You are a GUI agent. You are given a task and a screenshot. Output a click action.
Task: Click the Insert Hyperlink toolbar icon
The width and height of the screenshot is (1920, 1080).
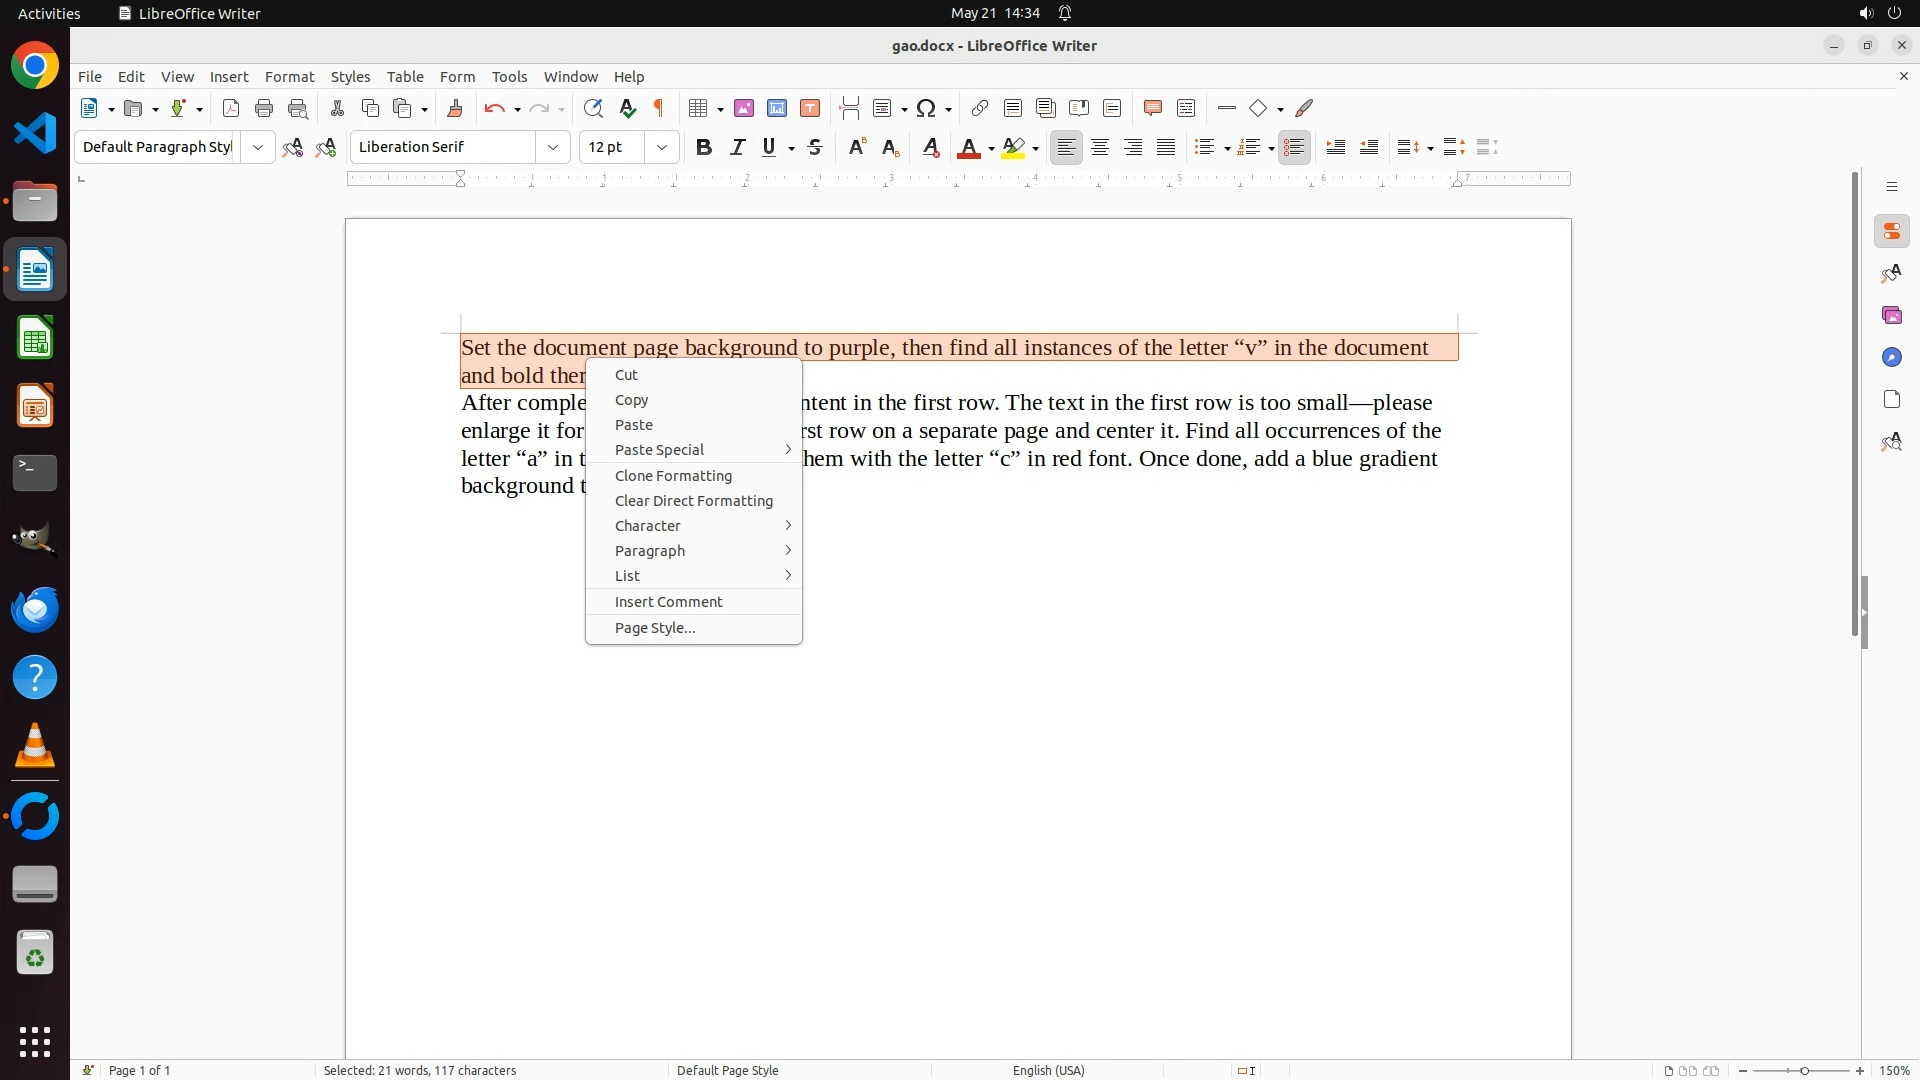pyautogui.click(x=980, y=108)
